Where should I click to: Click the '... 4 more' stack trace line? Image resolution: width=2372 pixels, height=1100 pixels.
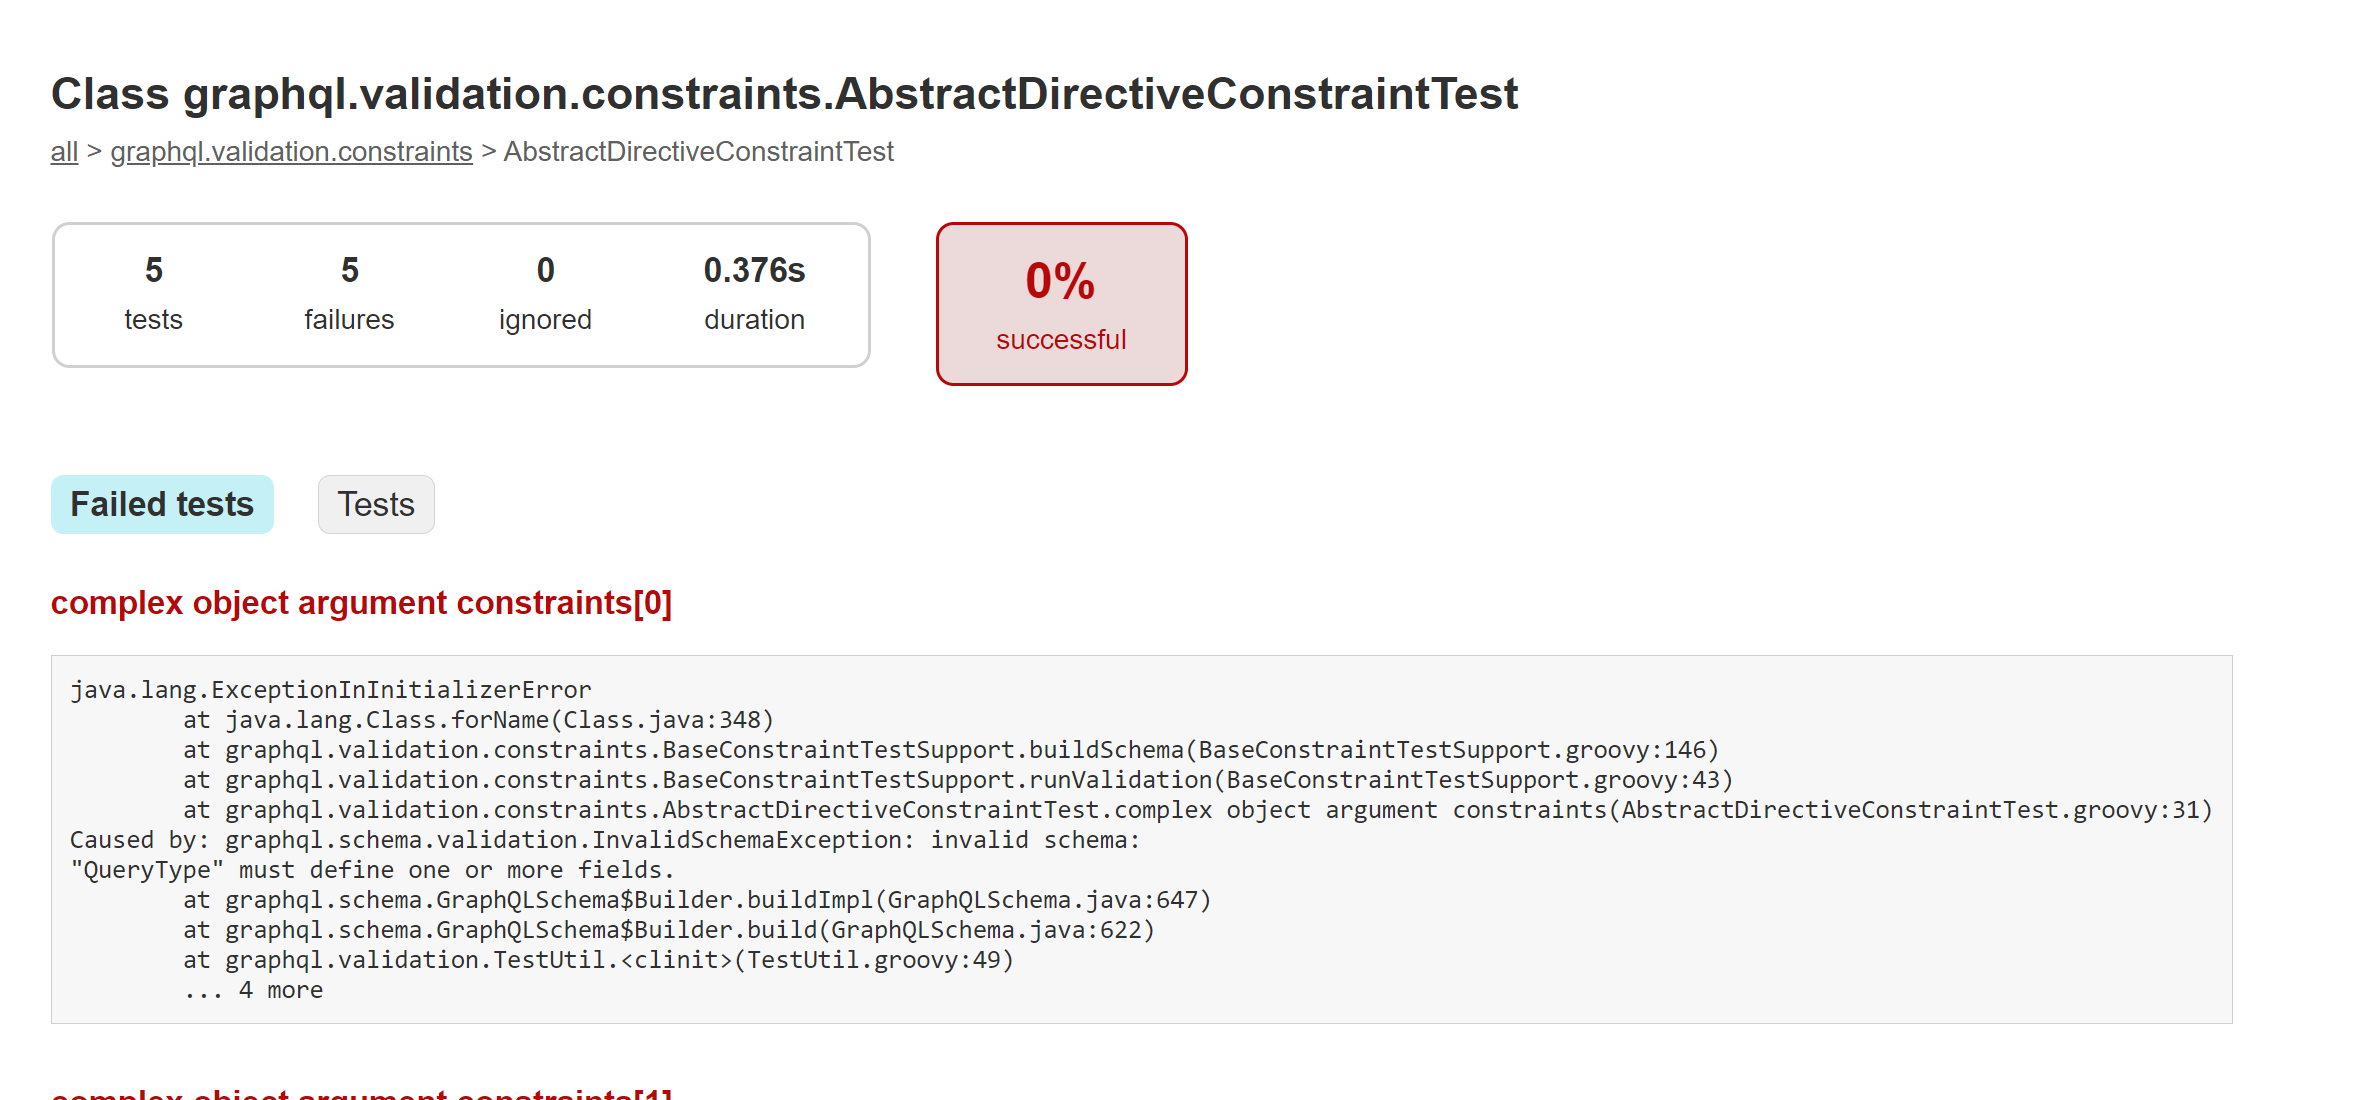[253, 990]
